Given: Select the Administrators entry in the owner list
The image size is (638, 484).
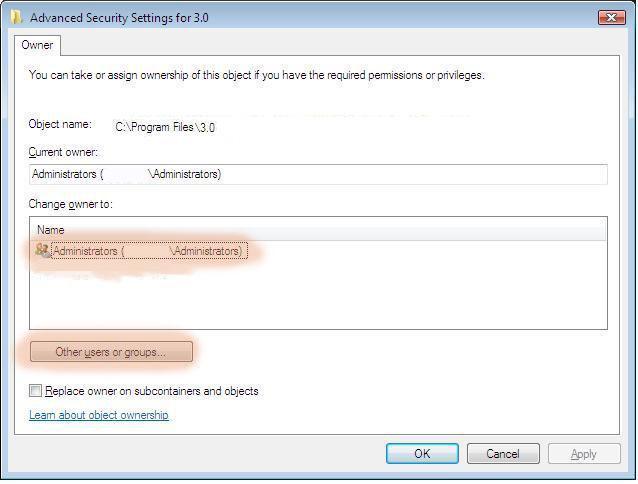Looking at the screenshot, I should [x=149, y=251].
